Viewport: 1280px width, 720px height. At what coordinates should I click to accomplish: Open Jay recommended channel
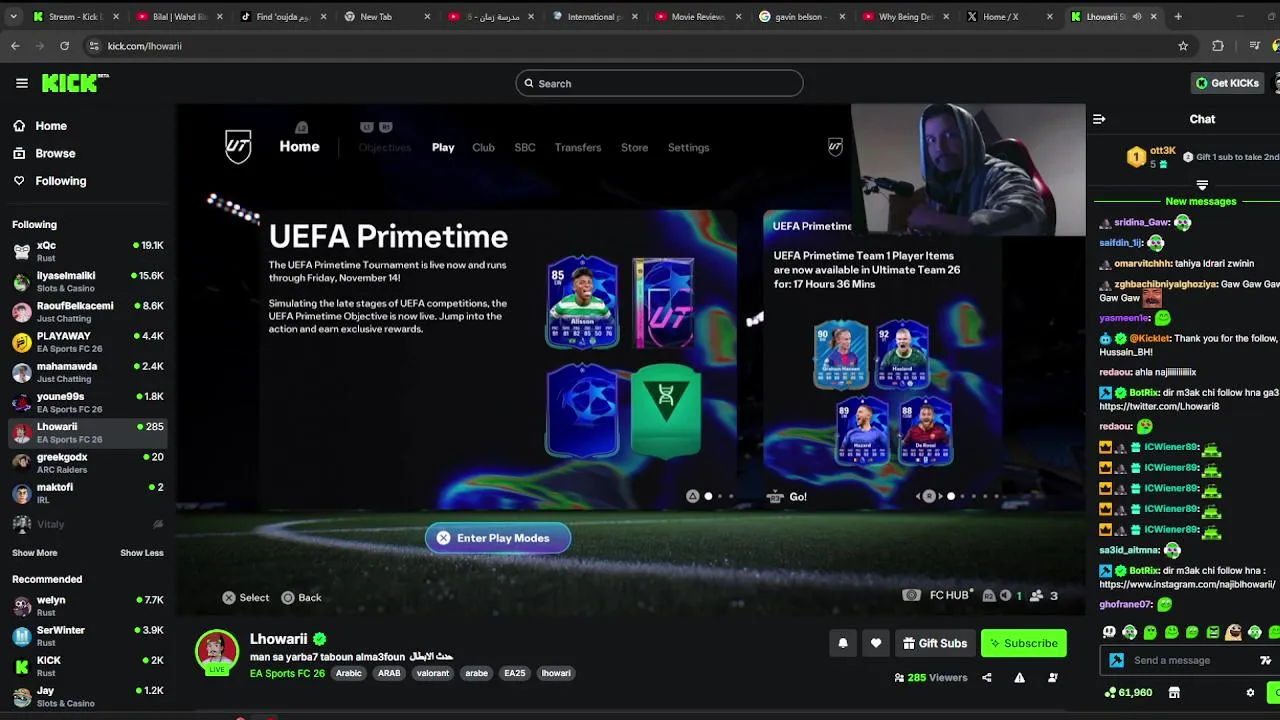[88, 696]
